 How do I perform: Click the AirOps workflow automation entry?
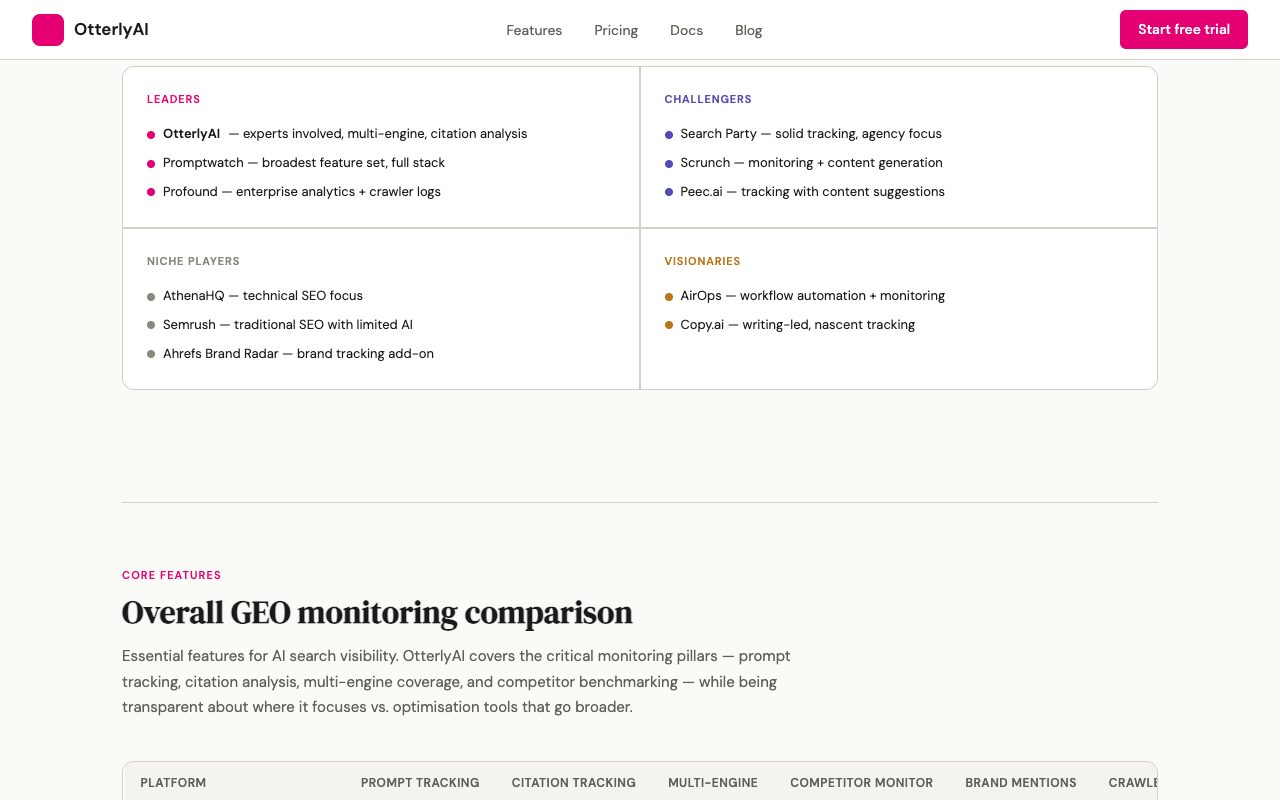click(804, 296)
